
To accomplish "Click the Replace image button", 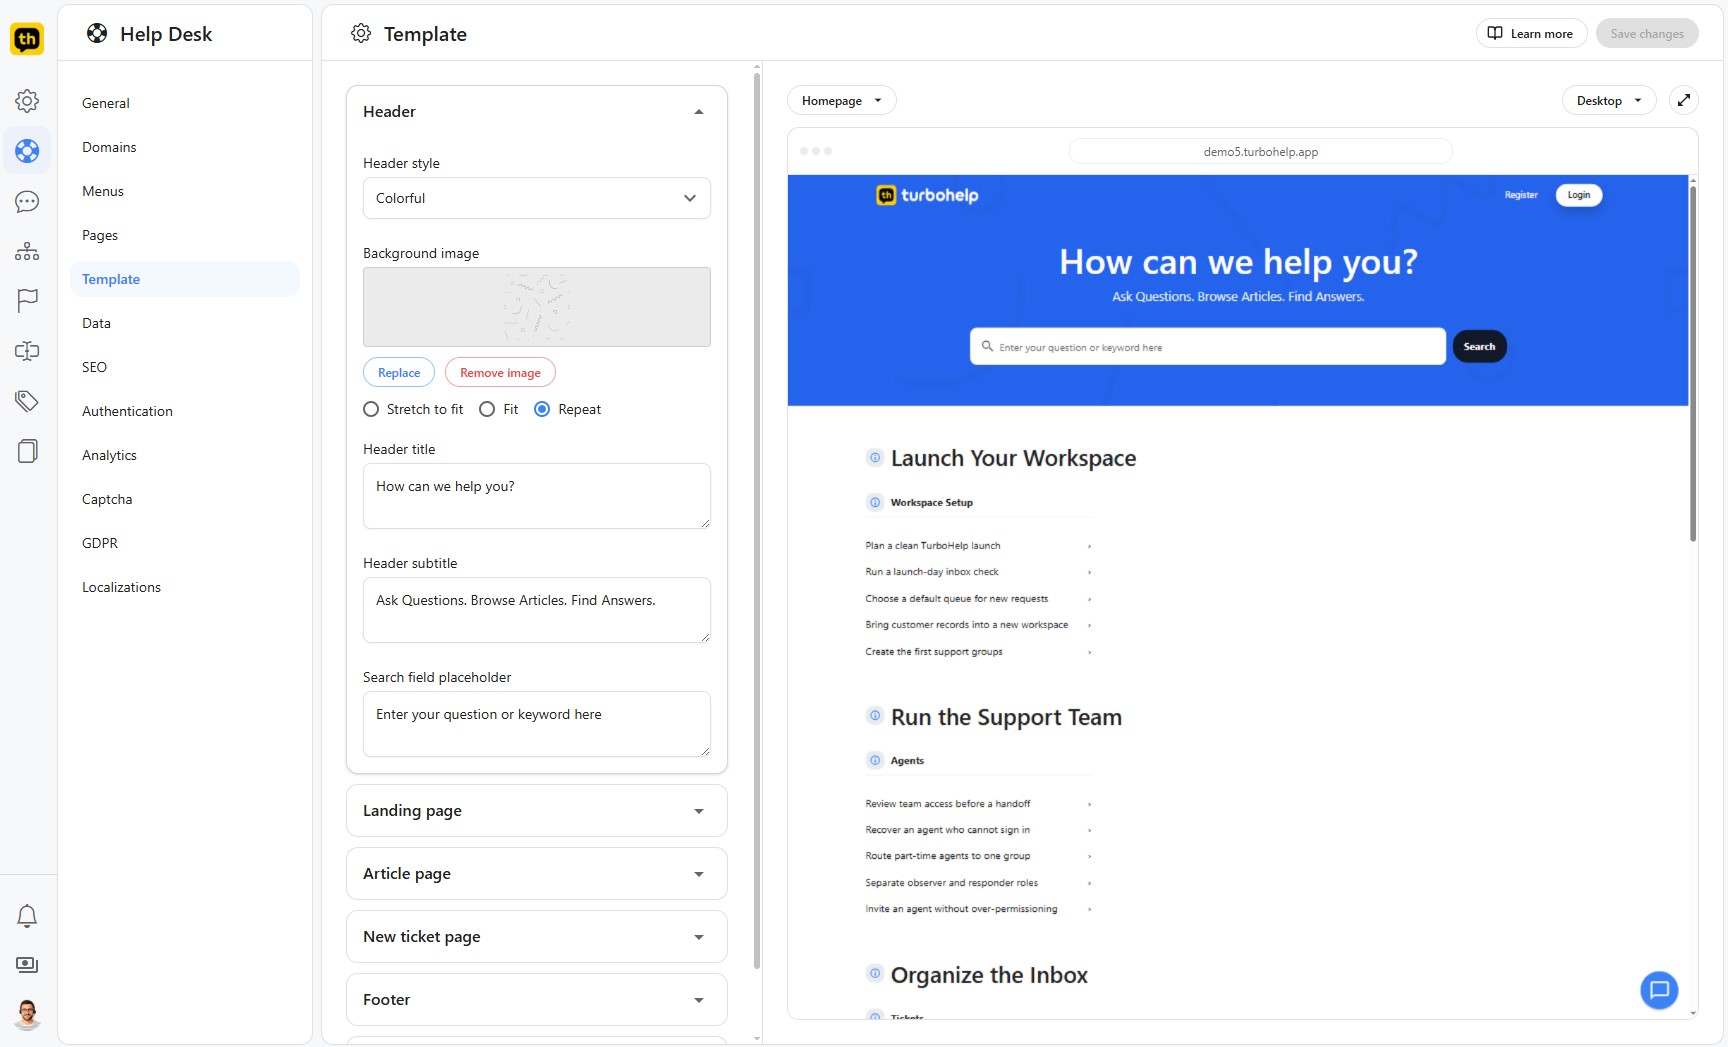I will pos(399,372).
